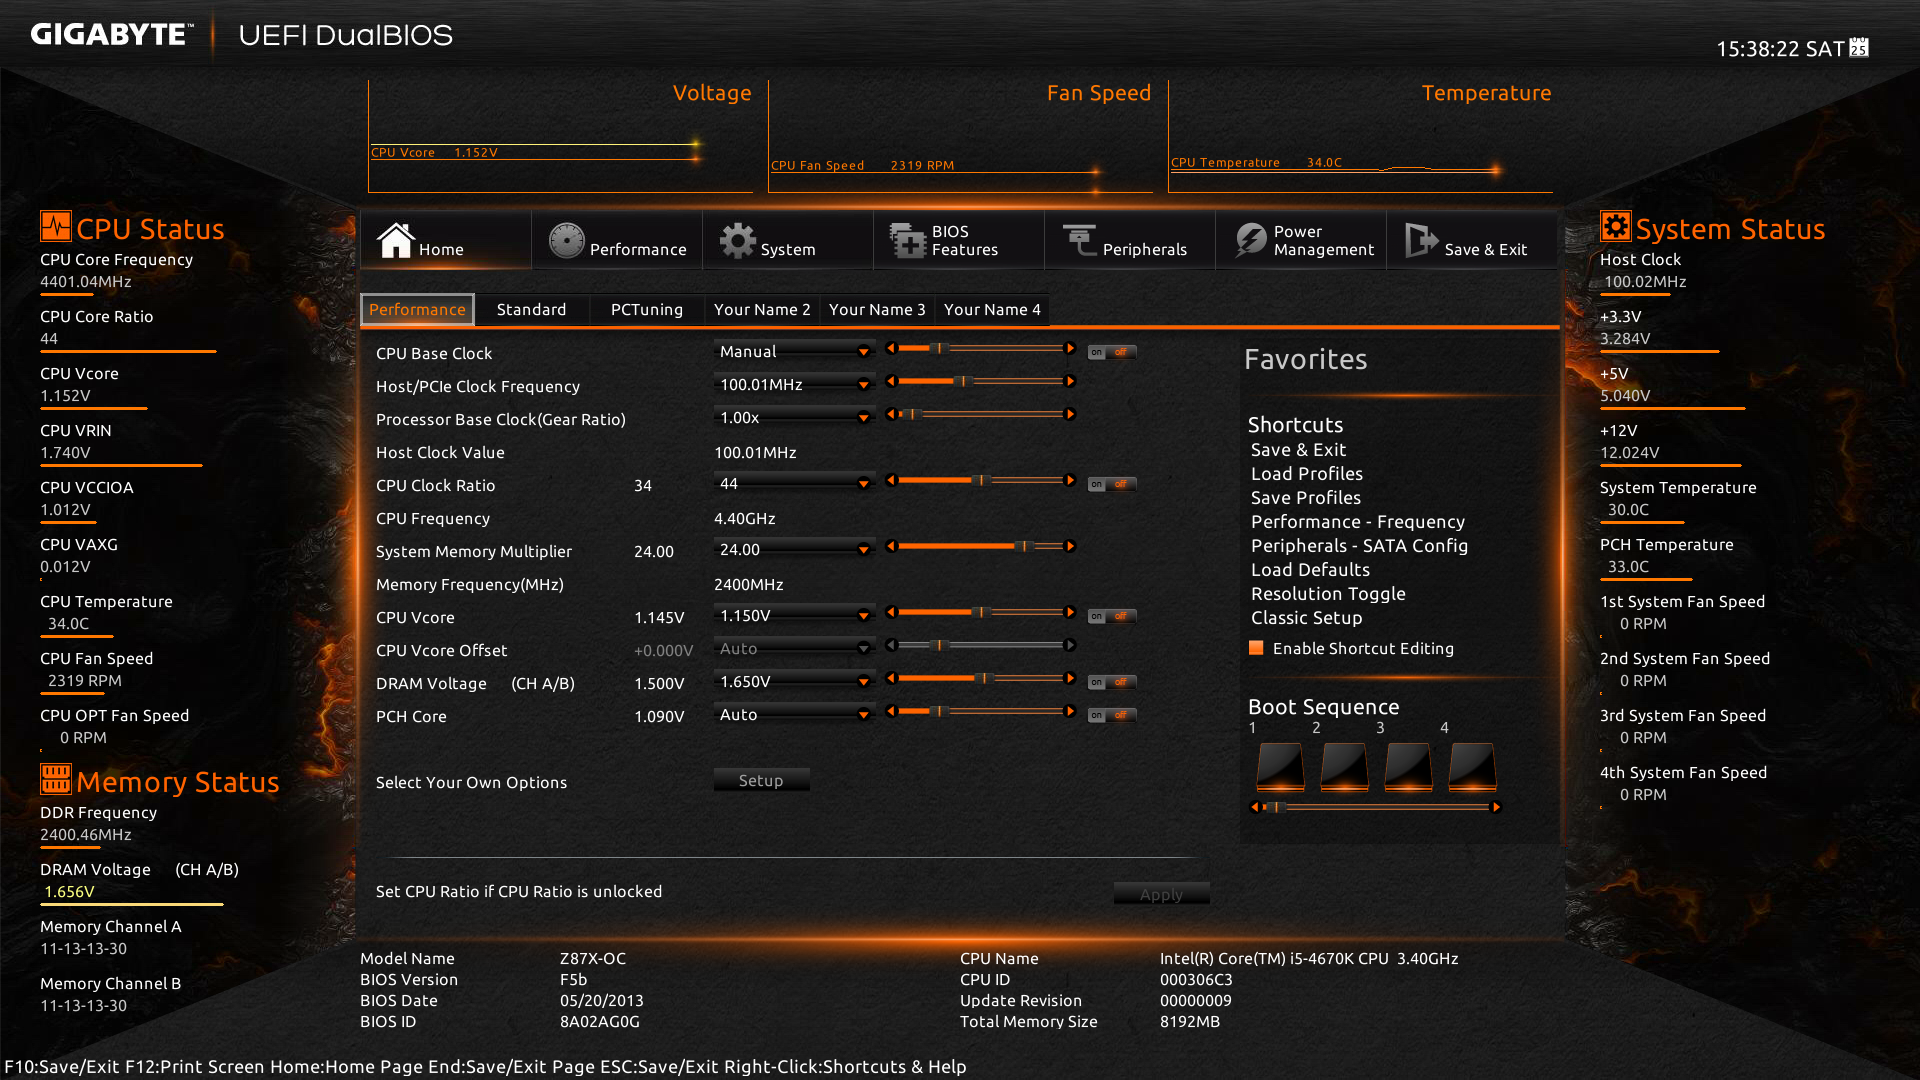The width and height of the screenshot is (1920, 1080).
Task: Expand the PCH Core voltage dropdown
Action: pos(862,713)
